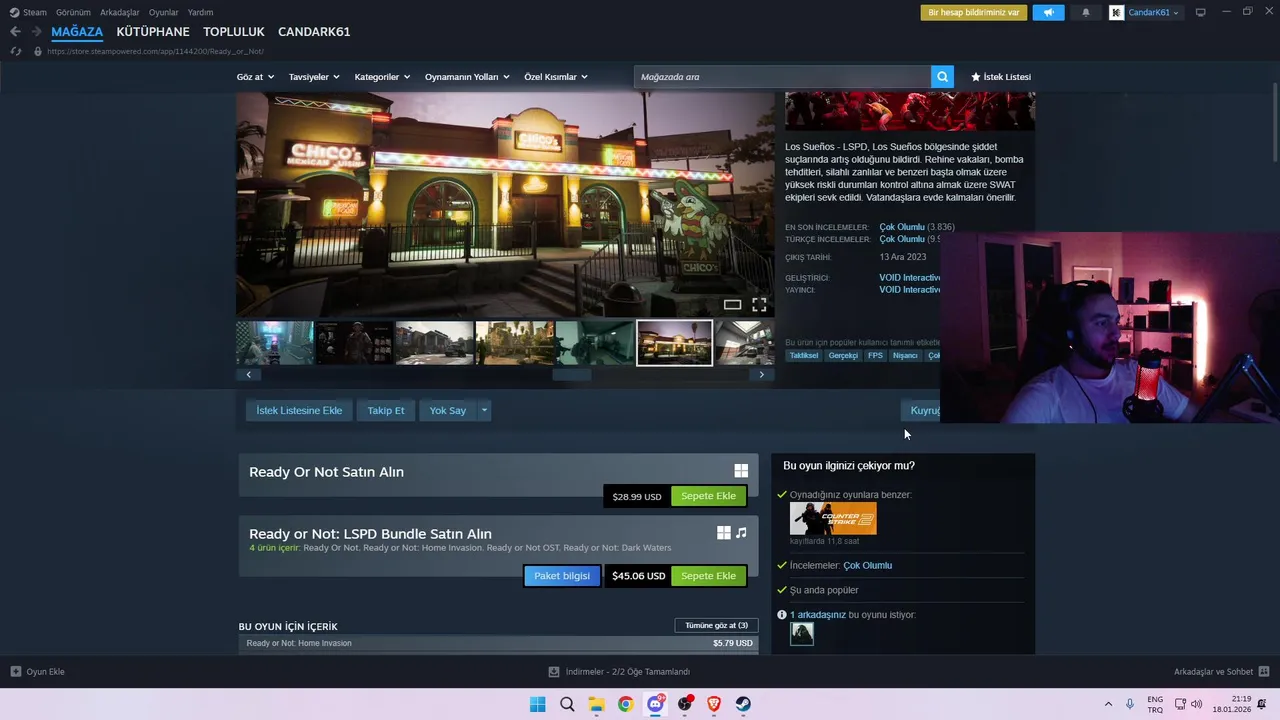The width and height of the screenshot is (1280, 720).
Task: Open İstek Listesi wishlist link
Action: pos(1001,77)
